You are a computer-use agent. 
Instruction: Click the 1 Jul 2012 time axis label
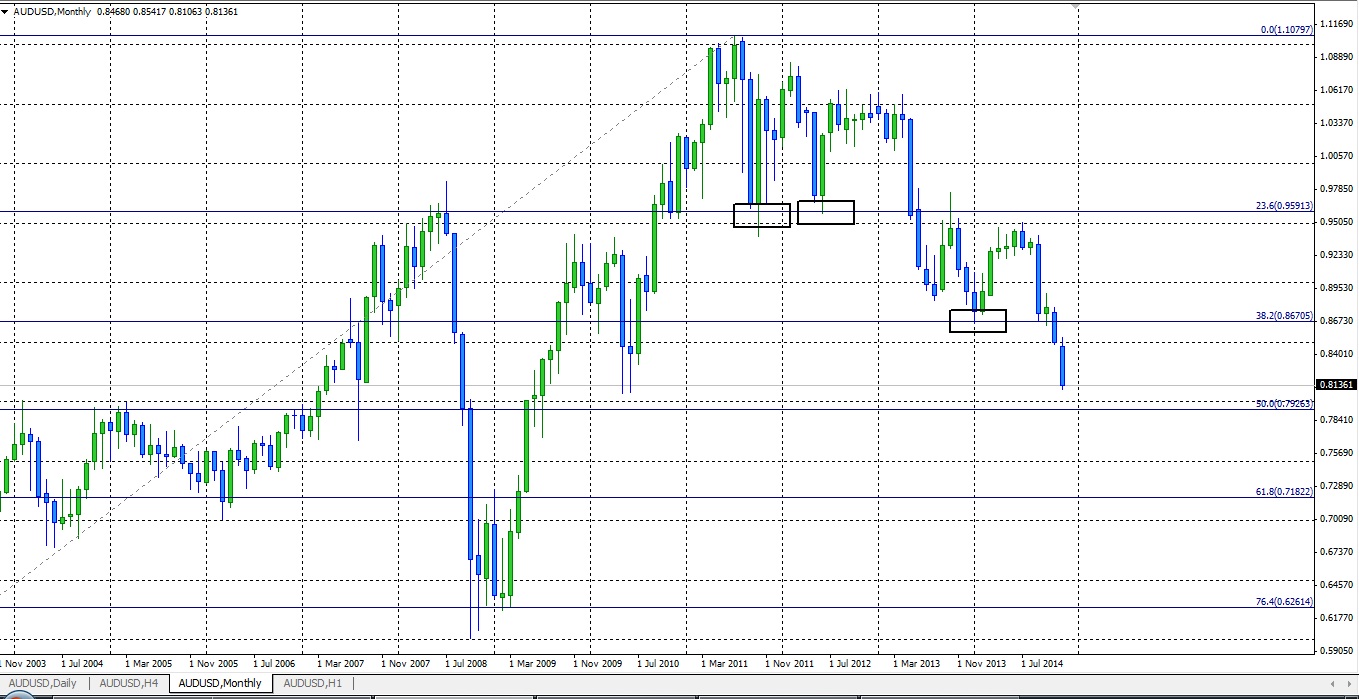pyautogui.click(x=850, y=663)
